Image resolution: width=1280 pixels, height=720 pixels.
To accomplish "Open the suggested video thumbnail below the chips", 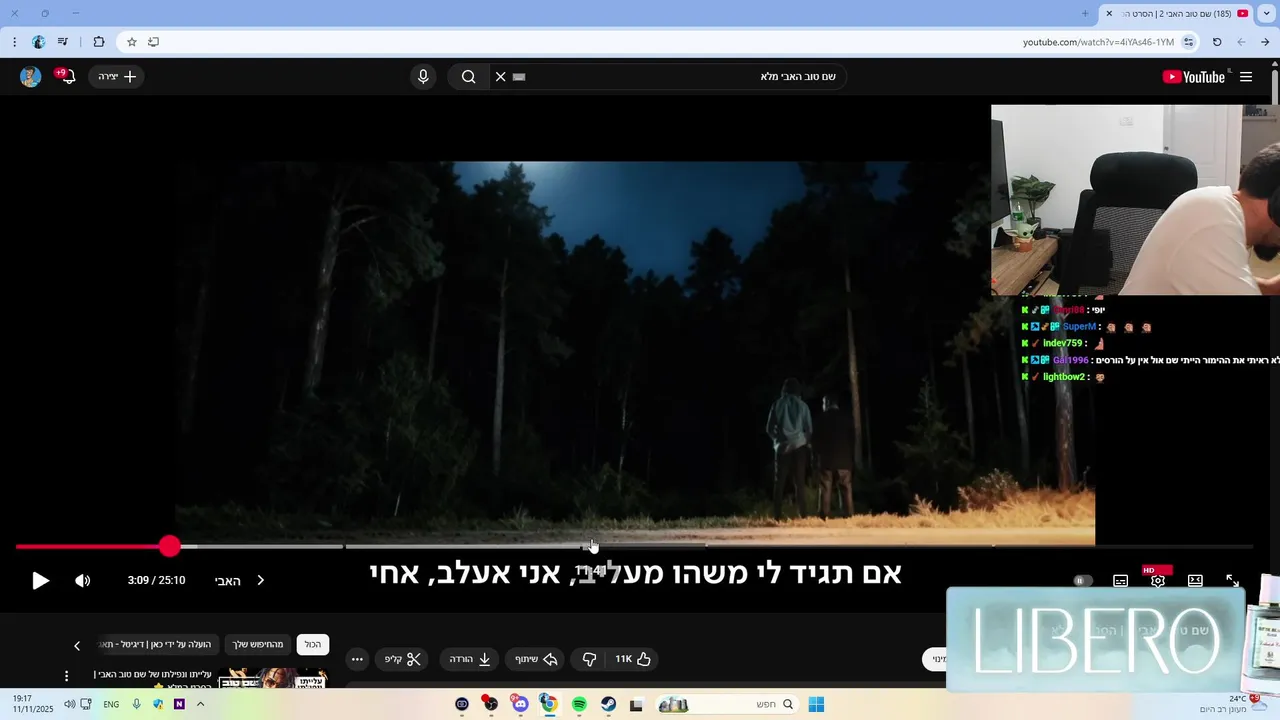I will pyautogui.click(x=273, y=677).
